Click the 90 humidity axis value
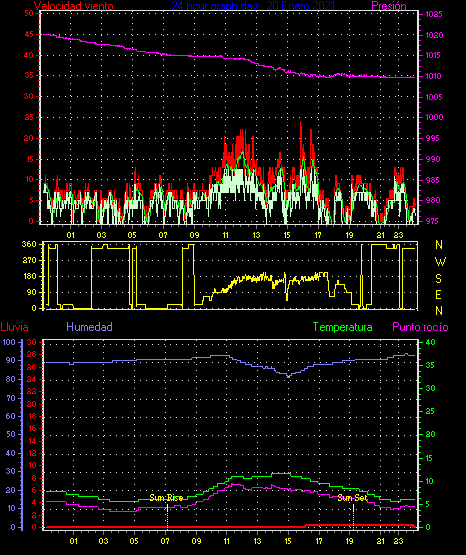 12,360
